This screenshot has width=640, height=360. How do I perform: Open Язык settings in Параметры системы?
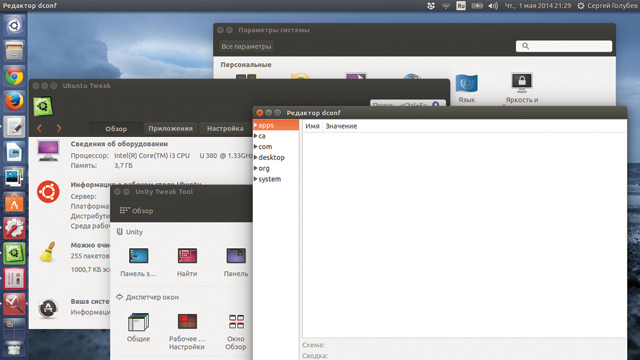coord(467,89)
